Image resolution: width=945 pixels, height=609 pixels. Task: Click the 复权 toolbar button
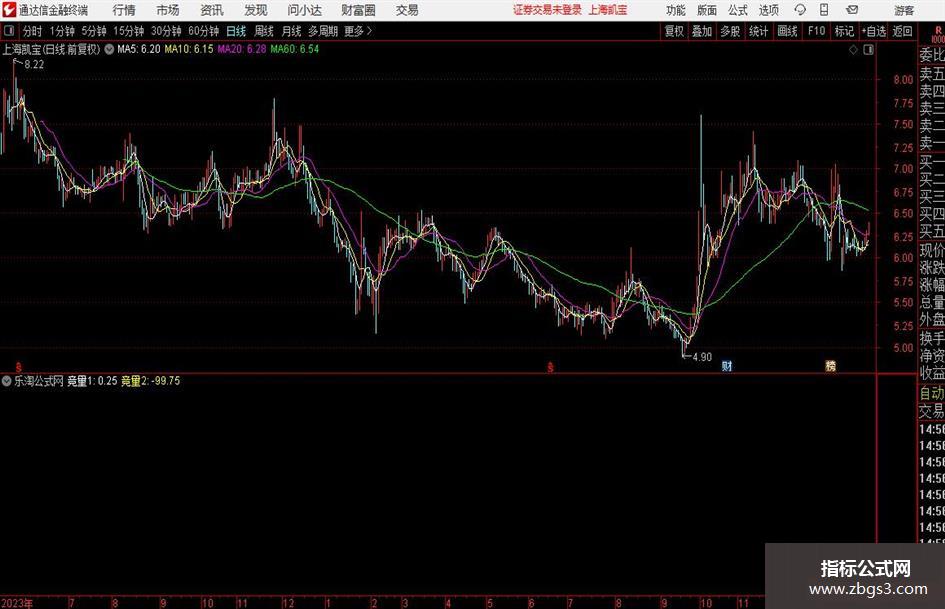click(674, 31)
